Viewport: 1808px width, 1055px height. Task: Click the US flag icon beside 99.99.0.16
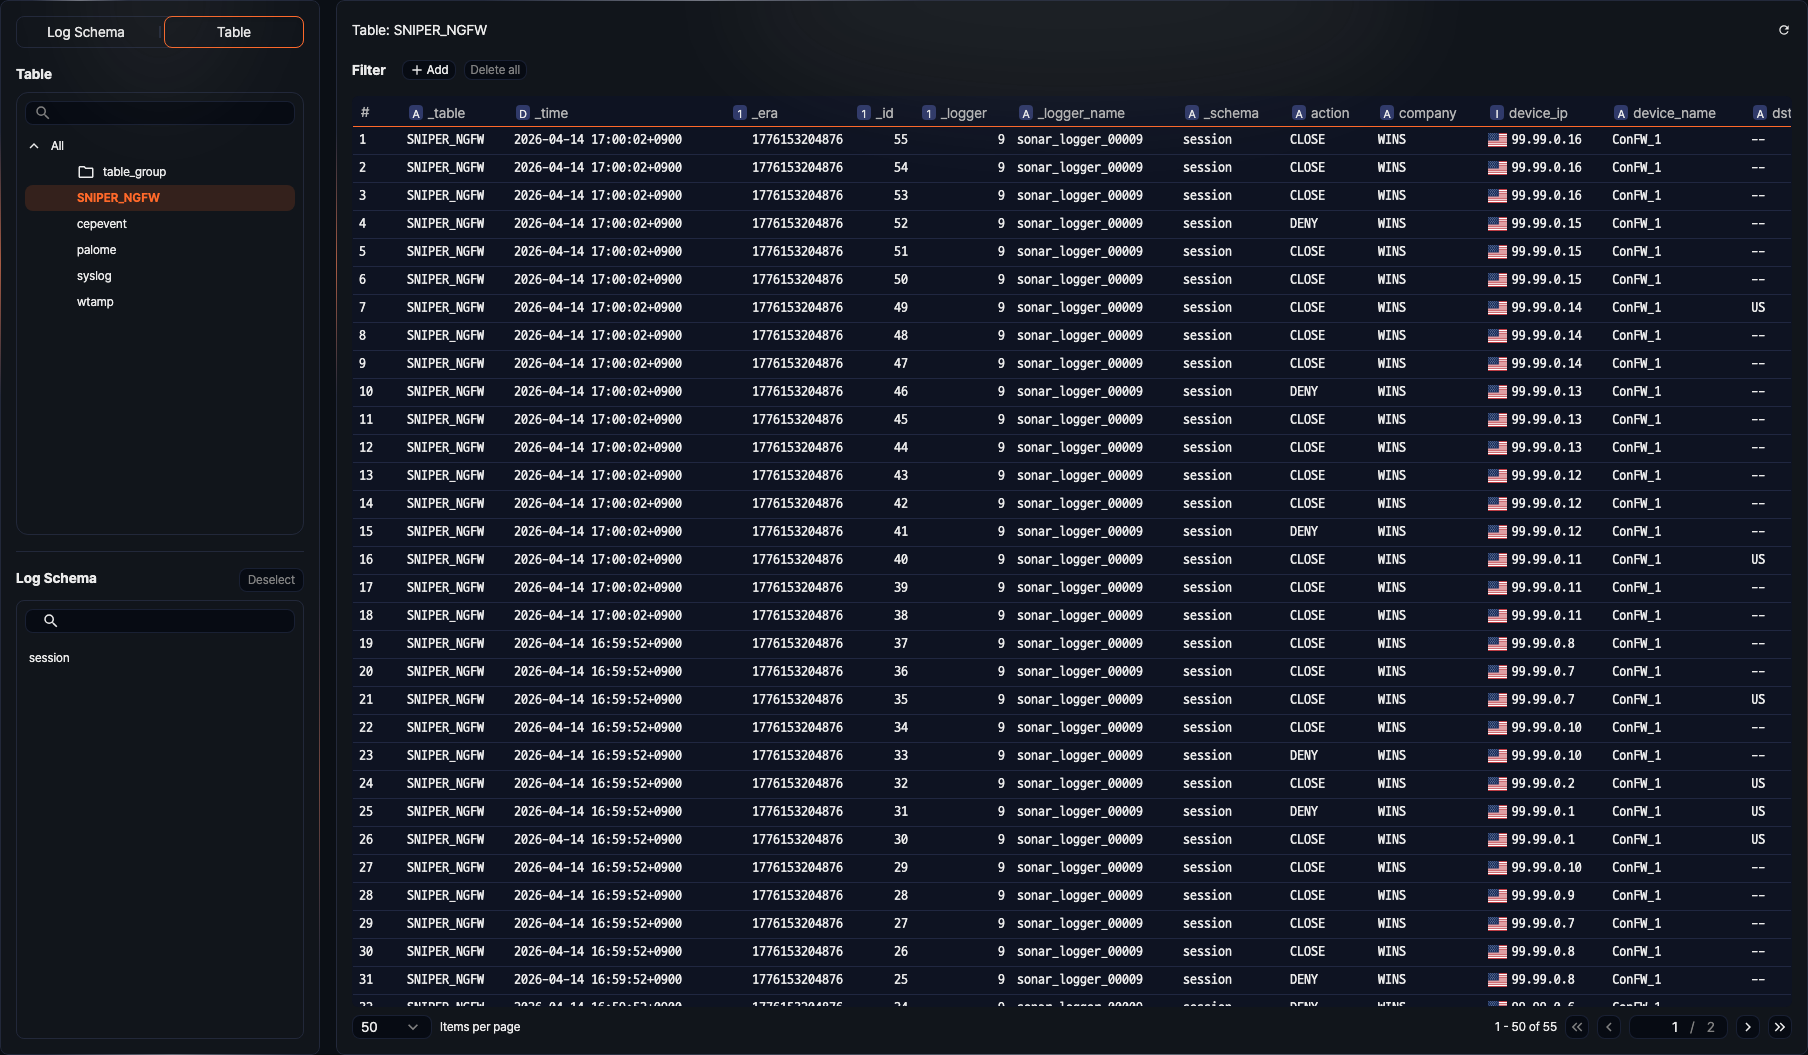(1497, 139)
